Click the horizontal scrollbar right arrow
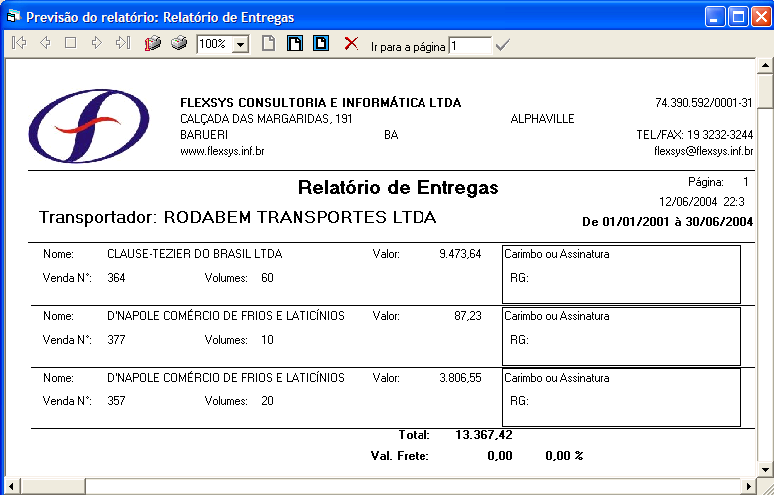The width and height of the screenshot is (774, 495). pos(748,487)
